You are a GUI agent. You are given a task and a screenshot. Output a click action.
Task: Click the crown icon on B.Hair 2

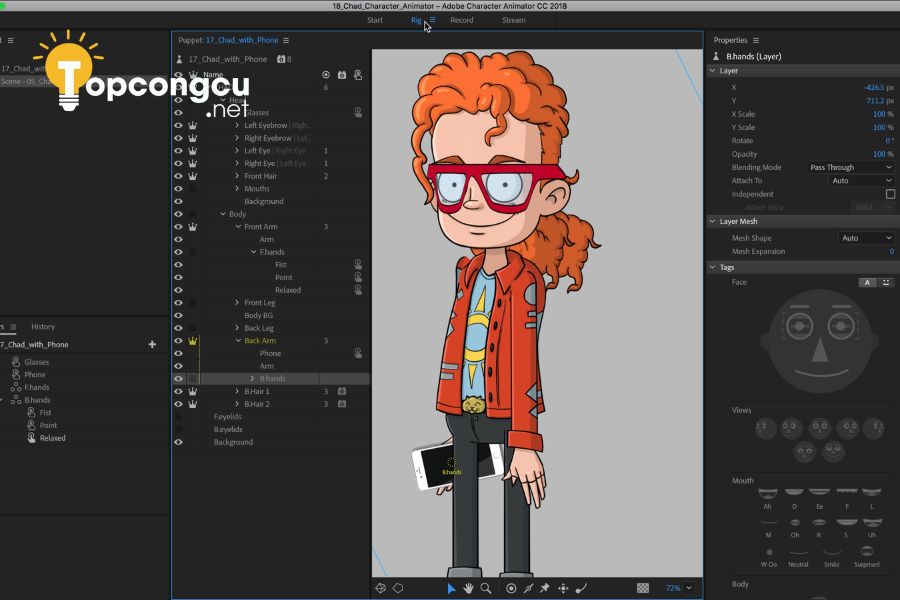point(193,404)
